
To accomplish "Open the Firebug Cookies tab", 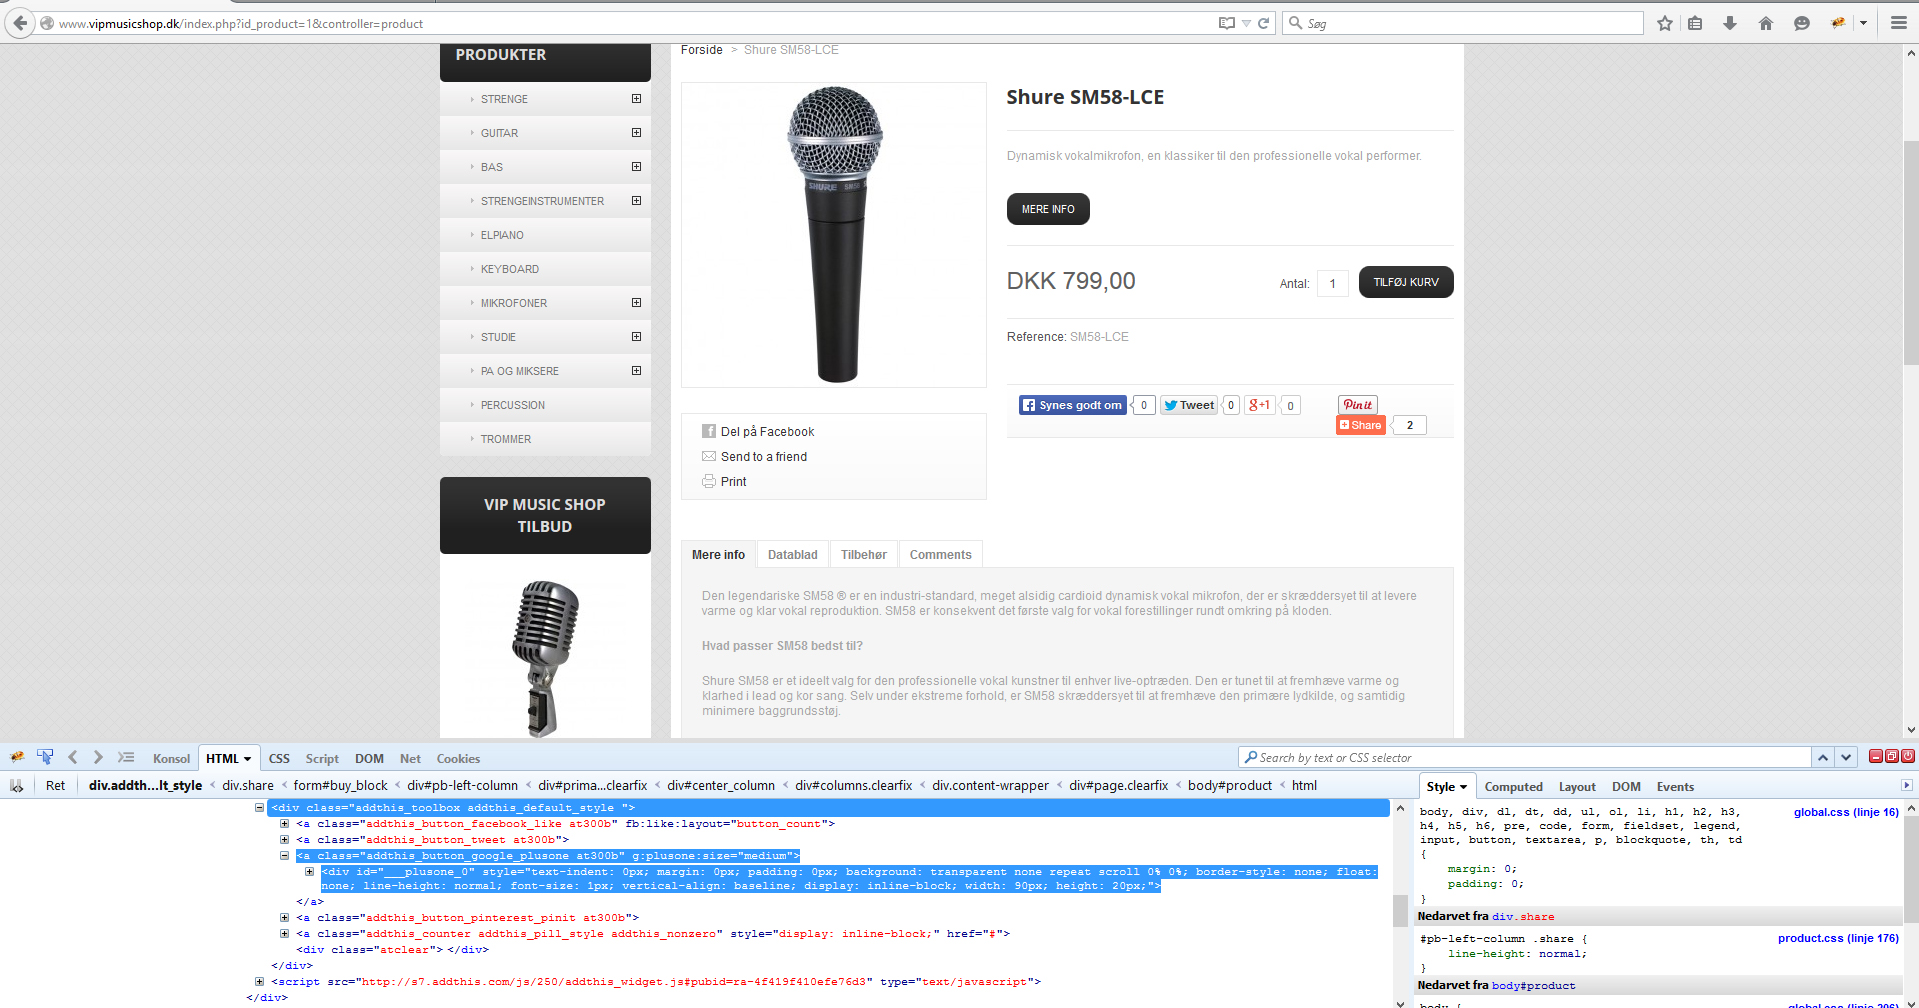I will click(458, 759).
